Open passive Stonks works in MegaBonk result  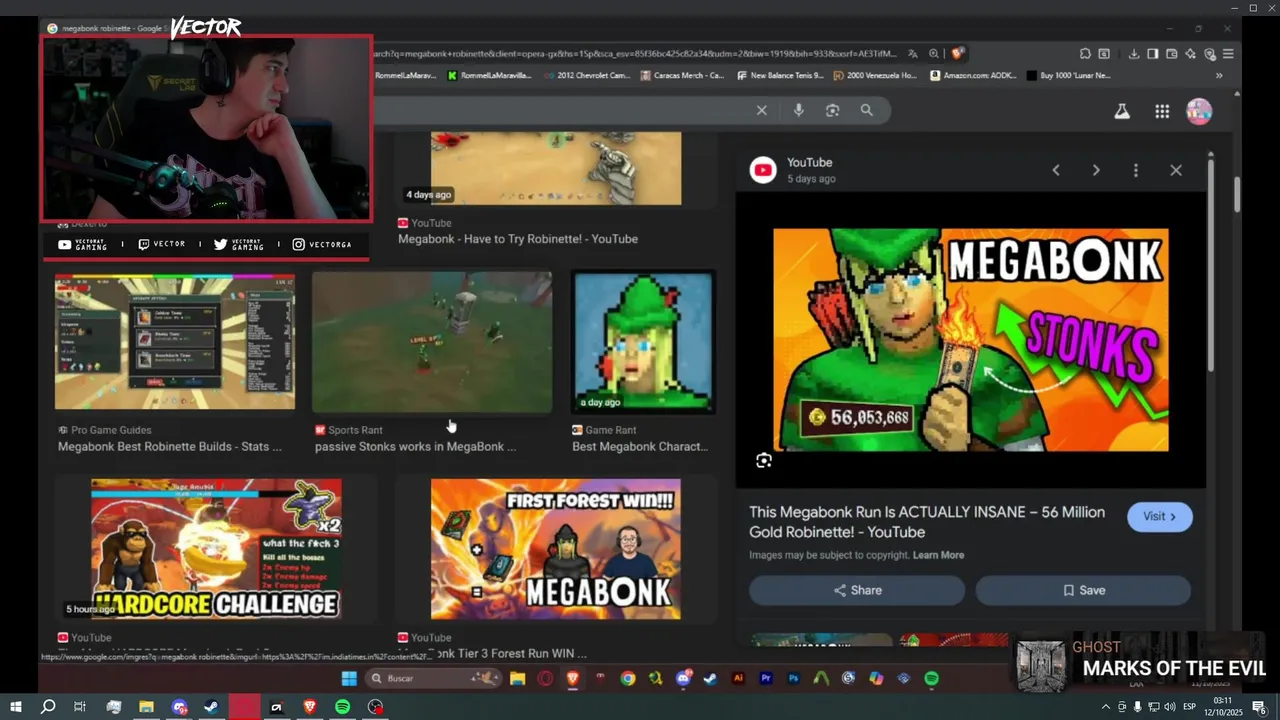(416, 447)
